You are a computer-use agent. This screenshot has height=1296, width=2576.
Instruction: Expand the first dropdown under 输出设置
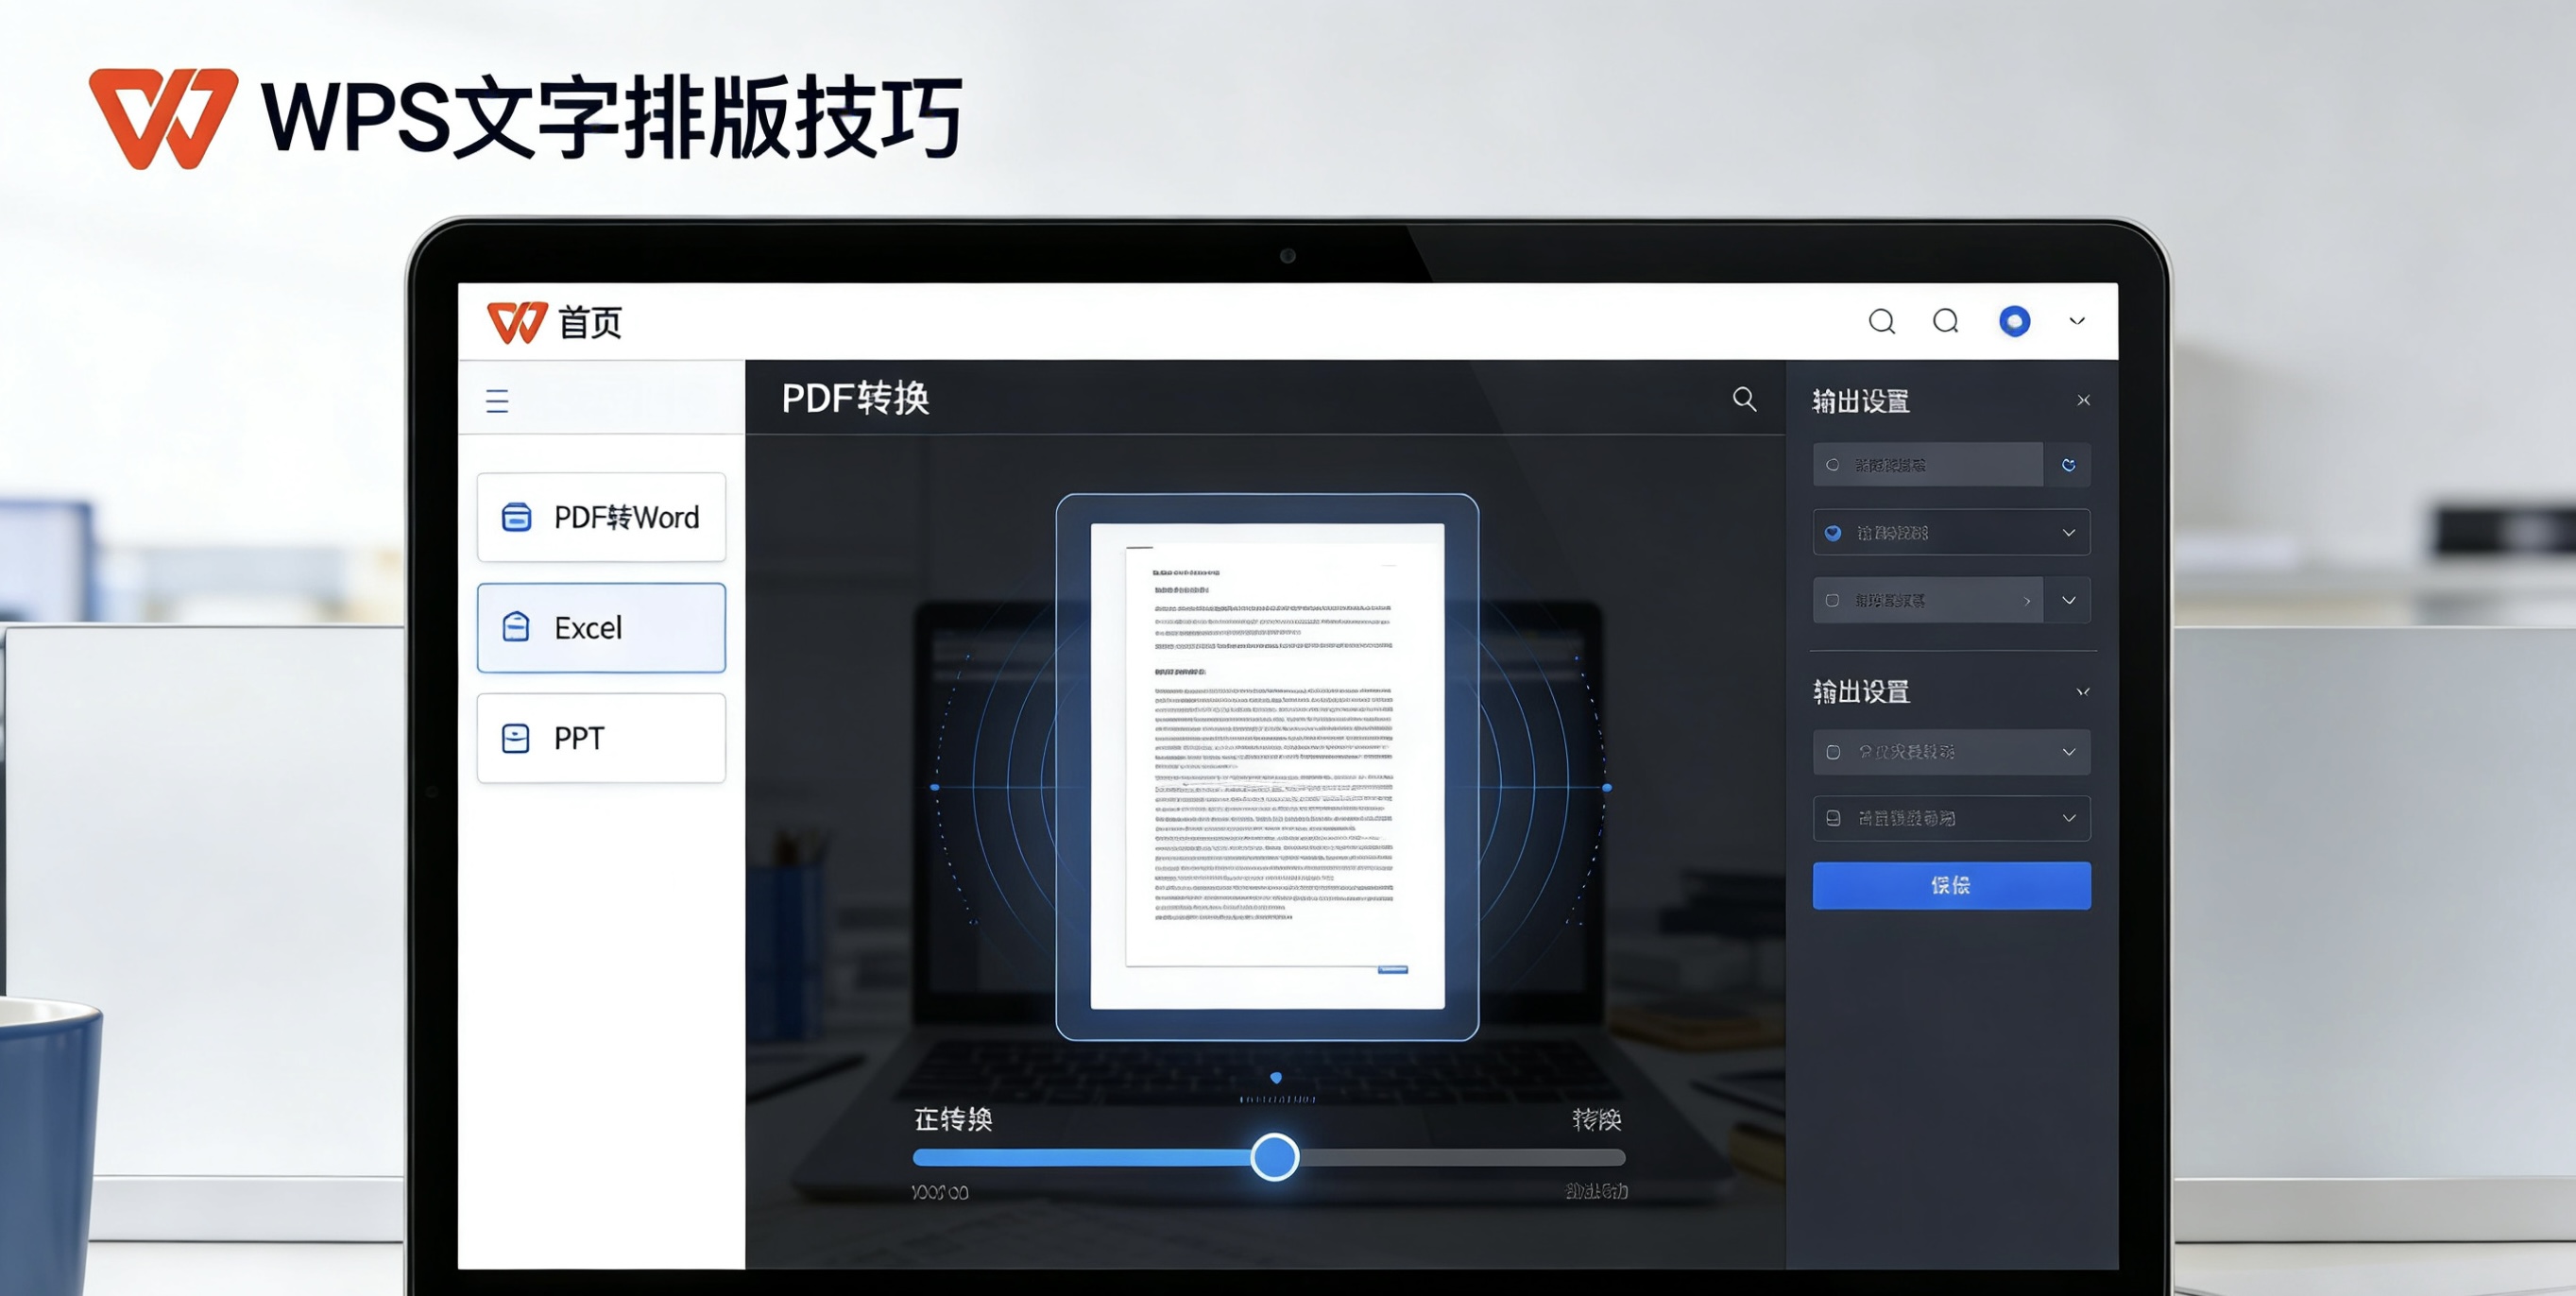pos(2071,751)
